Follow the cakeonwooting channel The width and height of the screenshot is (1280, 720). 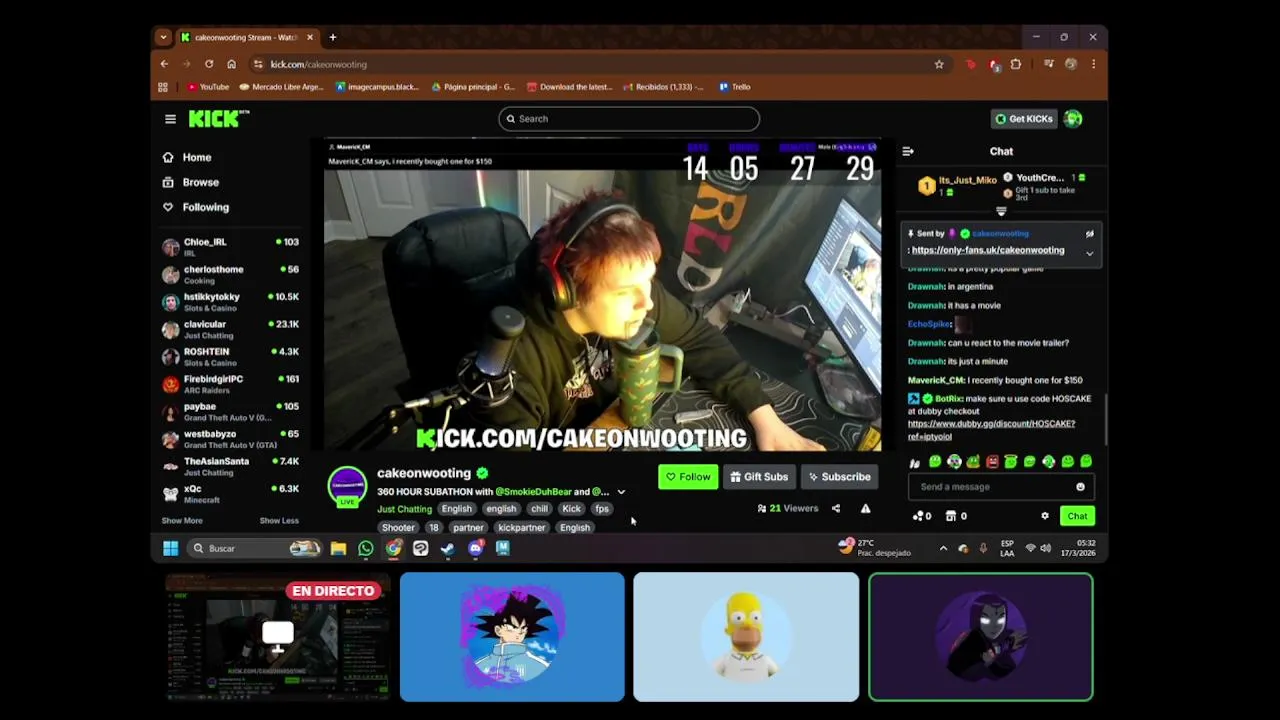pyautogui.click(x=688, y=477)
